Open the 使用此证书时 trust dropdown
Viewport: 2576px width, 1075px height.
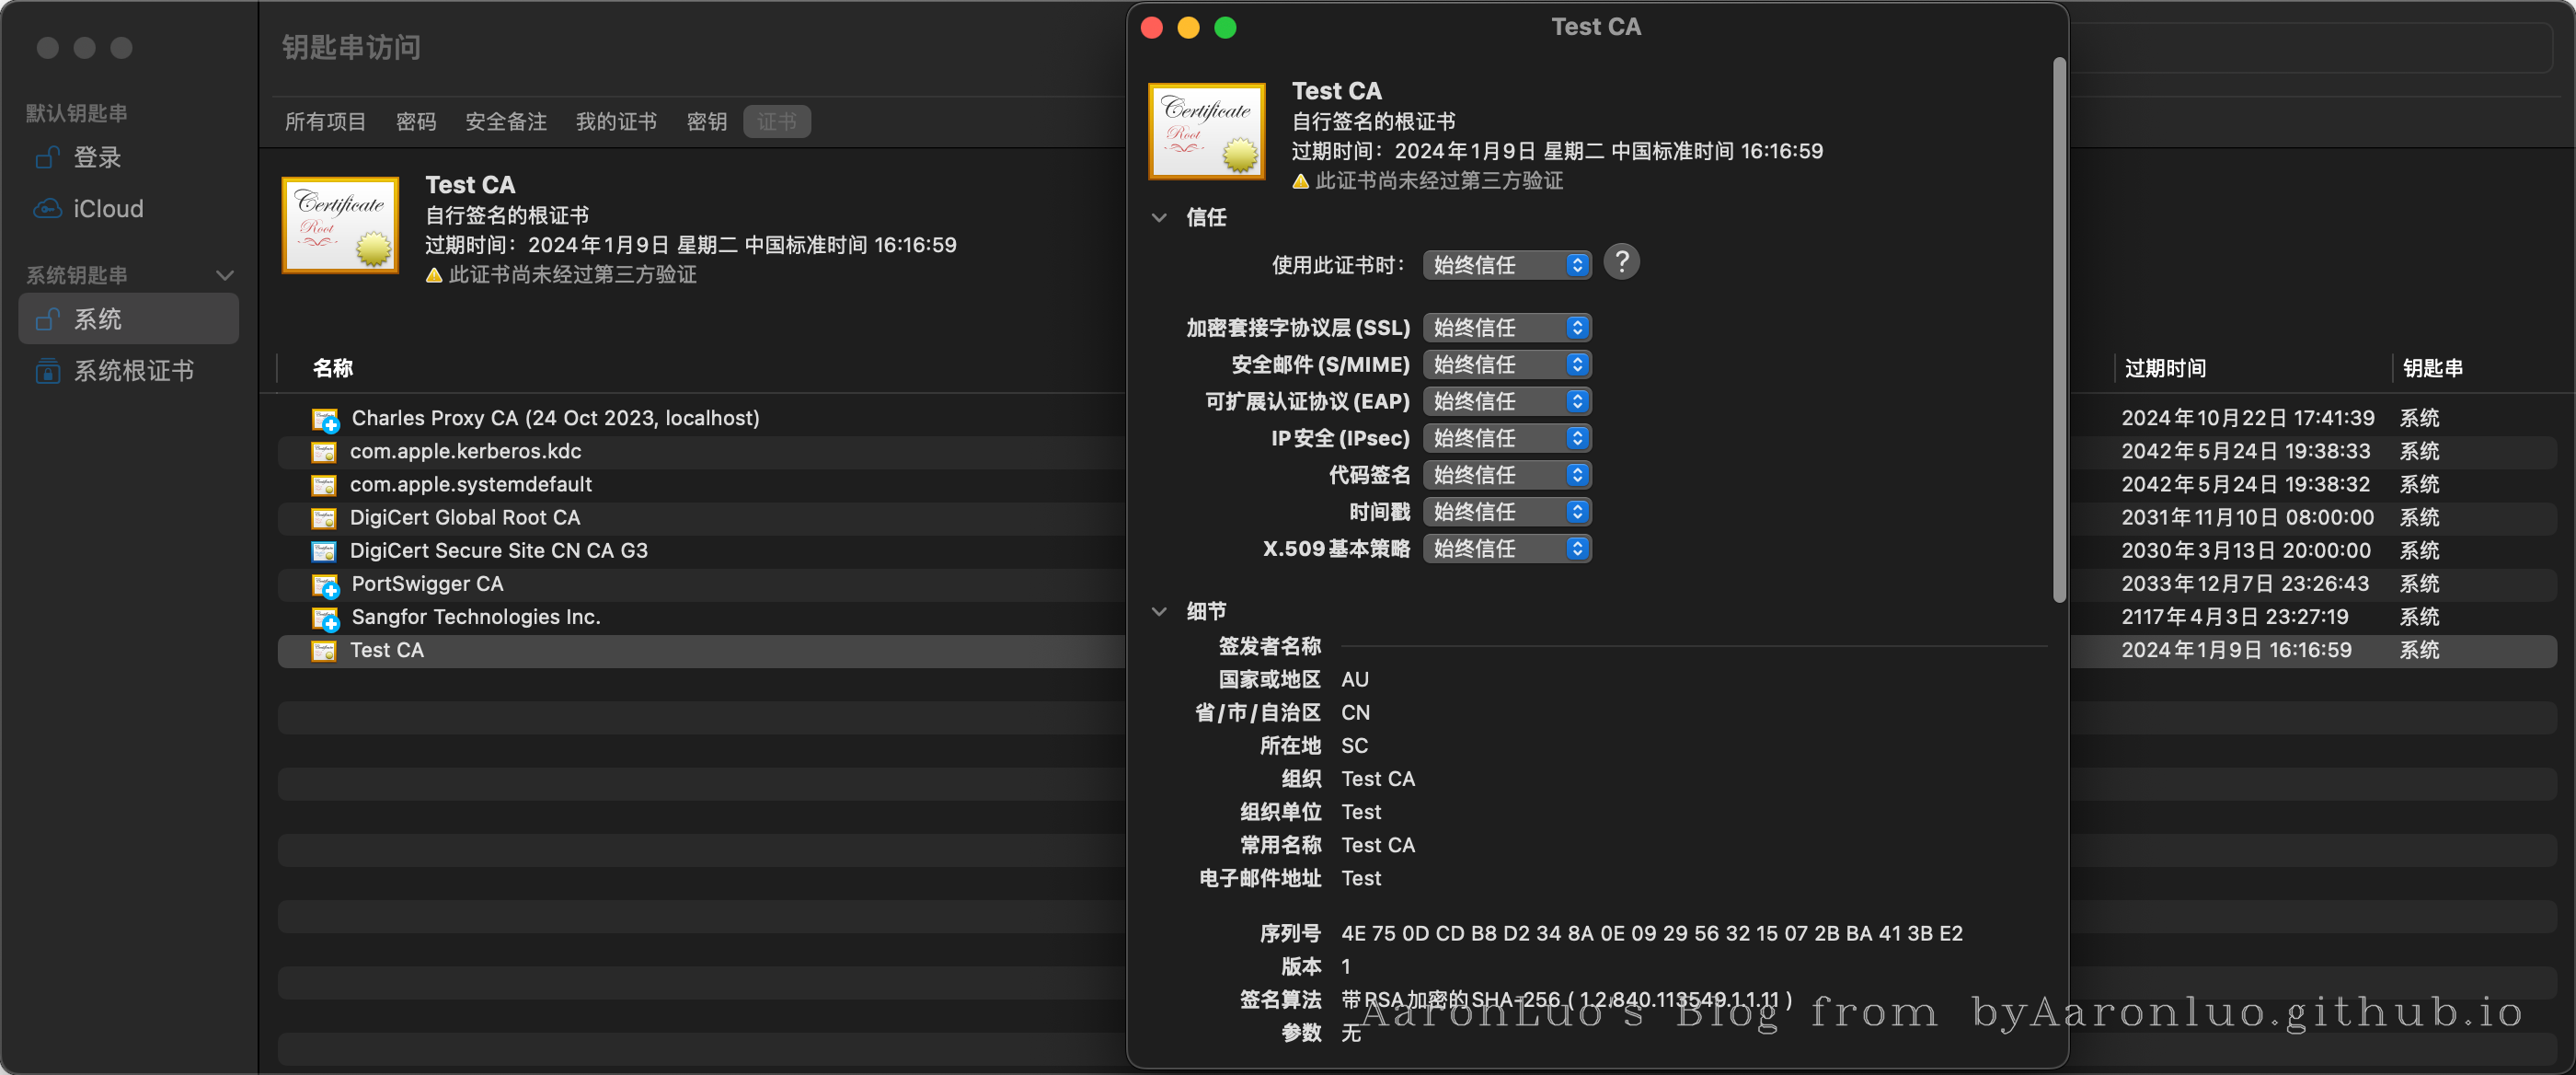pyautogui.click(x=1506, y=265)
